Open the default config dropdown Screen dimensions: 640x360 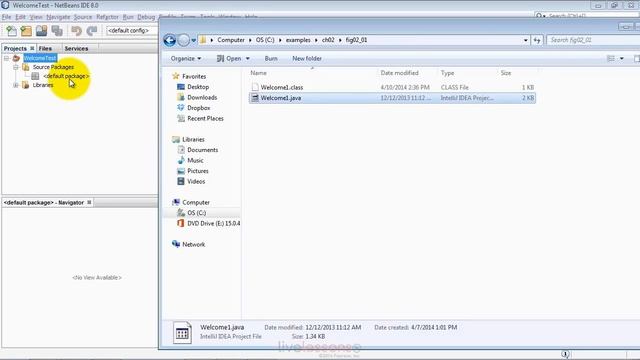pyautogui.click(x=131, y=31)
